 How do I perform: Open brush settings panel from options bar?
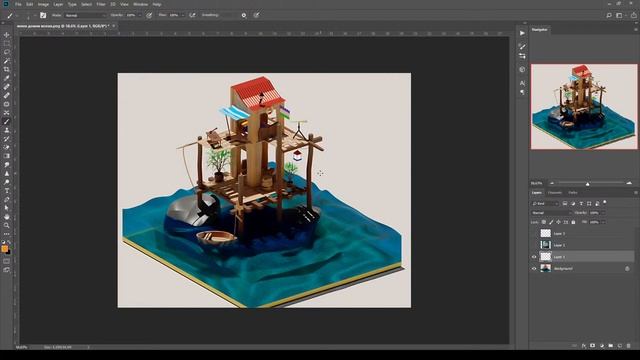tap(43, 15)
